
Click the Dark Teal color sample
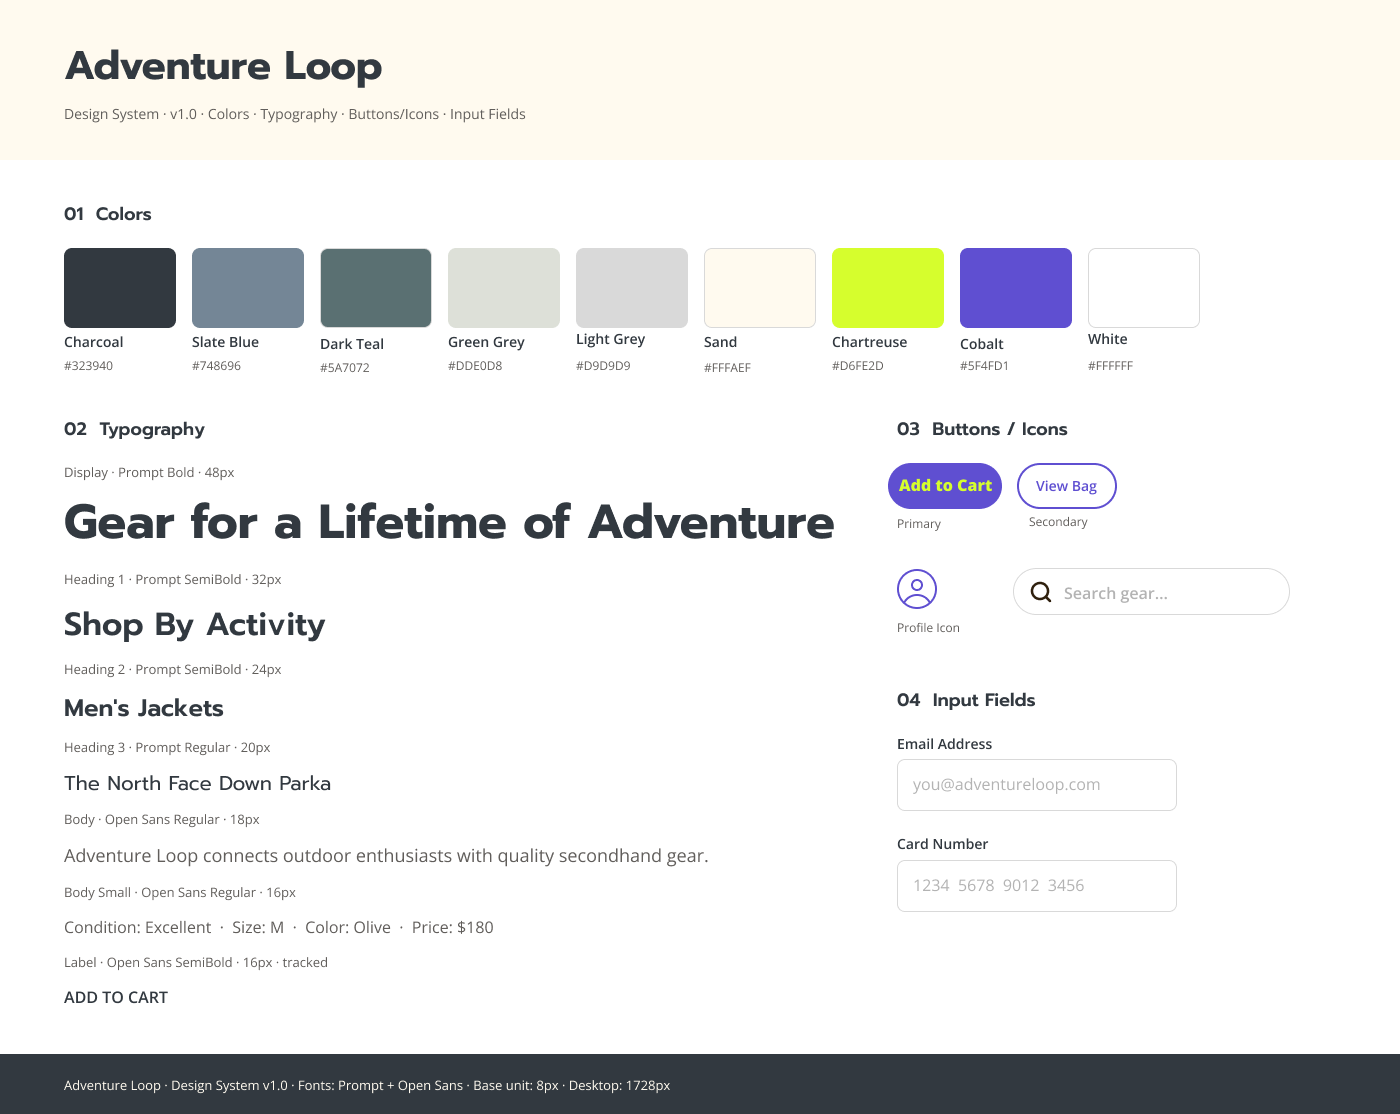(375, 287)
